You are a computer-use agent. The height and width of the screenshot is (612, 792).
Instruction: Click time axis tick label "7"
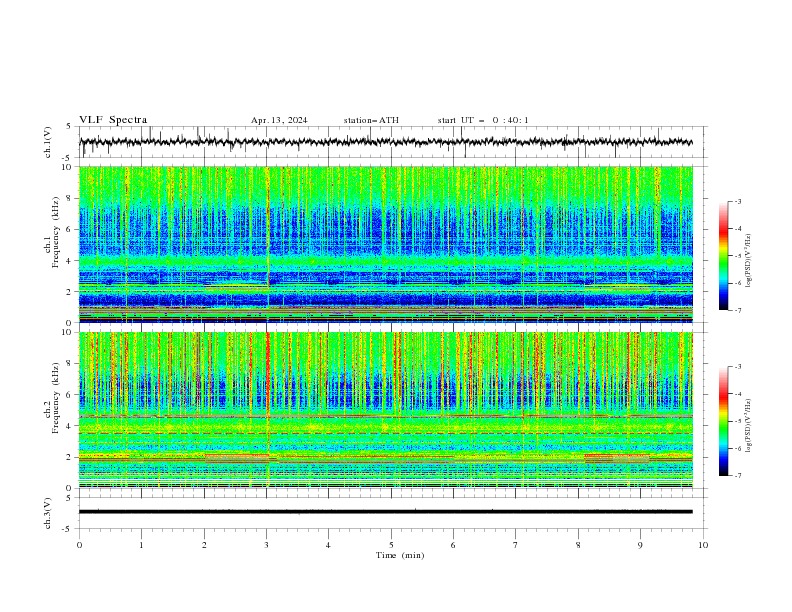point(516,545)
